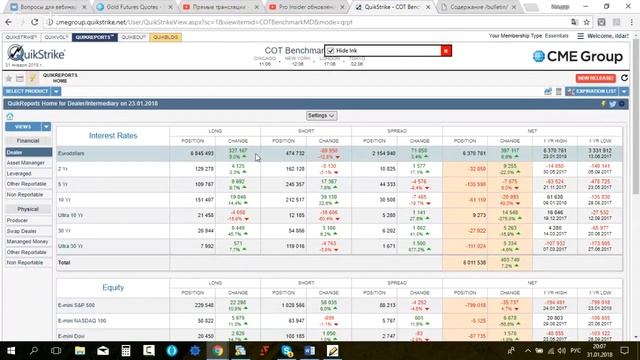Click the star favorites icon in QuikReports toolbar
Image resolution: width=640 pixels, height=360 pixels.
[9, 78]
